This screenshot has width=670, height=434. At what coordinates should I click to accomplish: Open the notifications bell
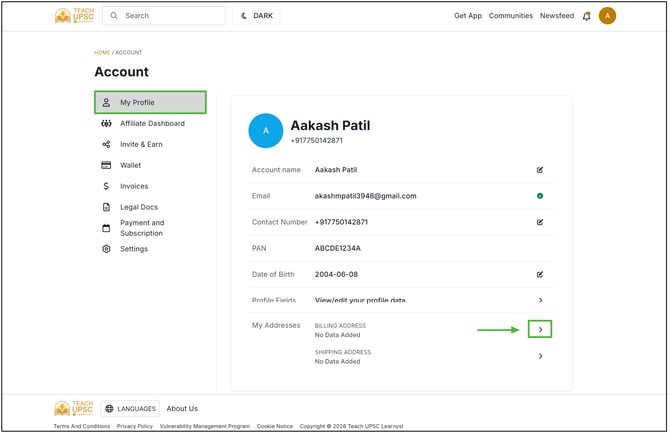[x=588, y=16]
